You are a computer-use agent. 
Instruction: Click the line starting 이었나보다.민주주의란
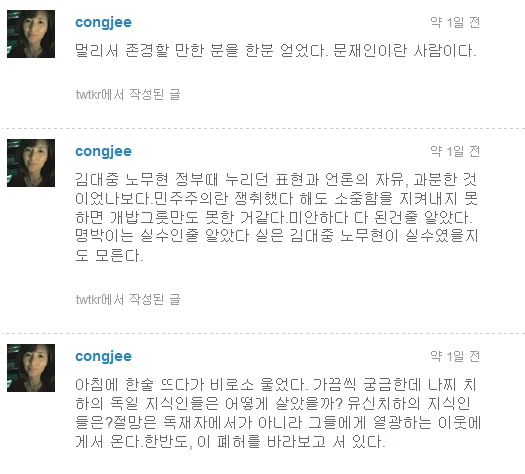click(277, 199)
